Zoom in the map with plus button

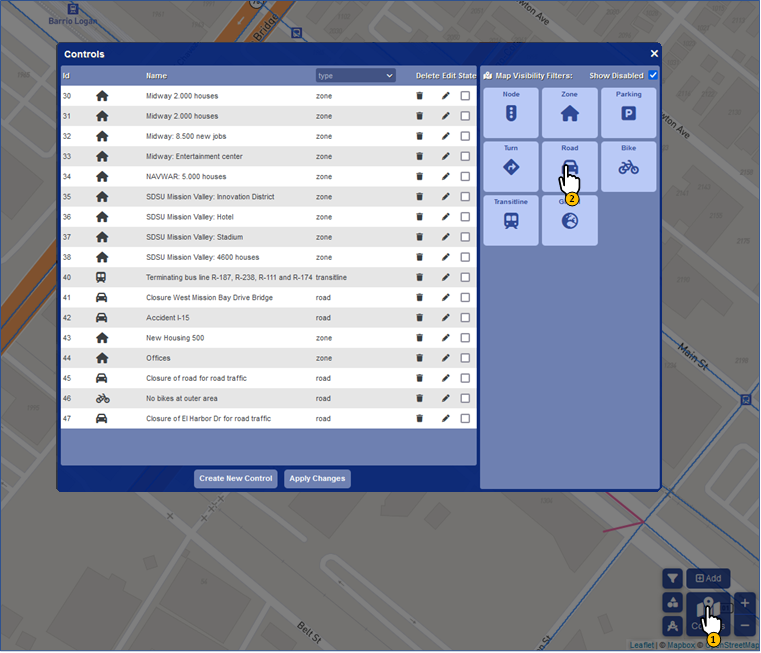745,603
